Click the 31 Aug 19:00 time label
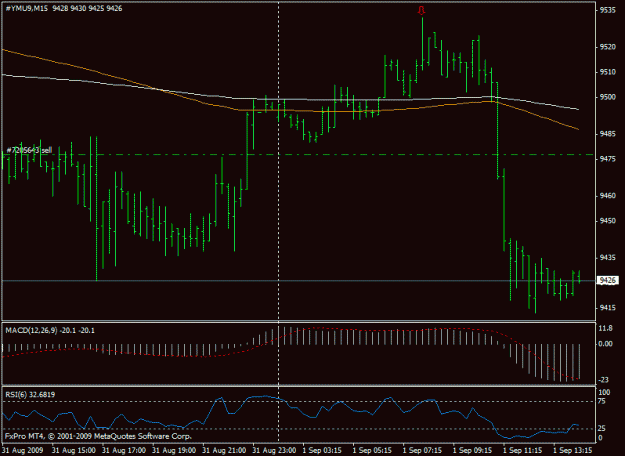Screen dimensions: 625x456 point(174,450)
